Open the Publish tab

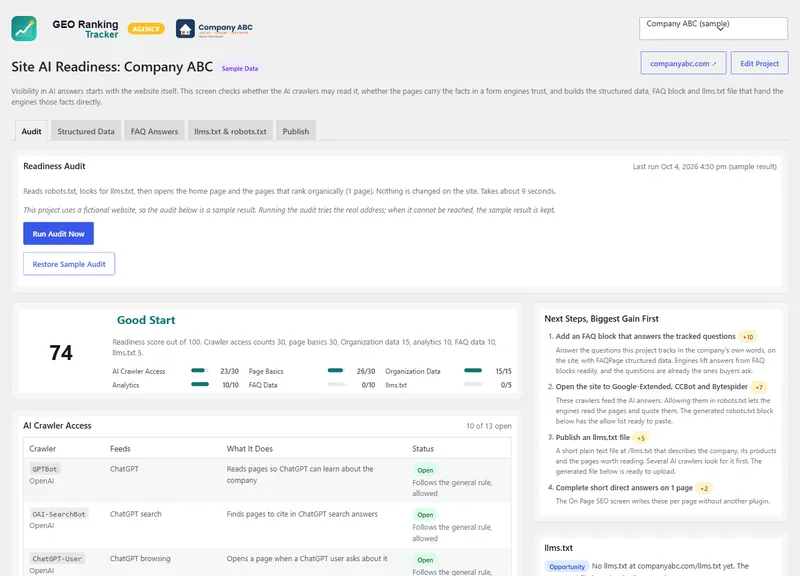(x=296, y=131)
